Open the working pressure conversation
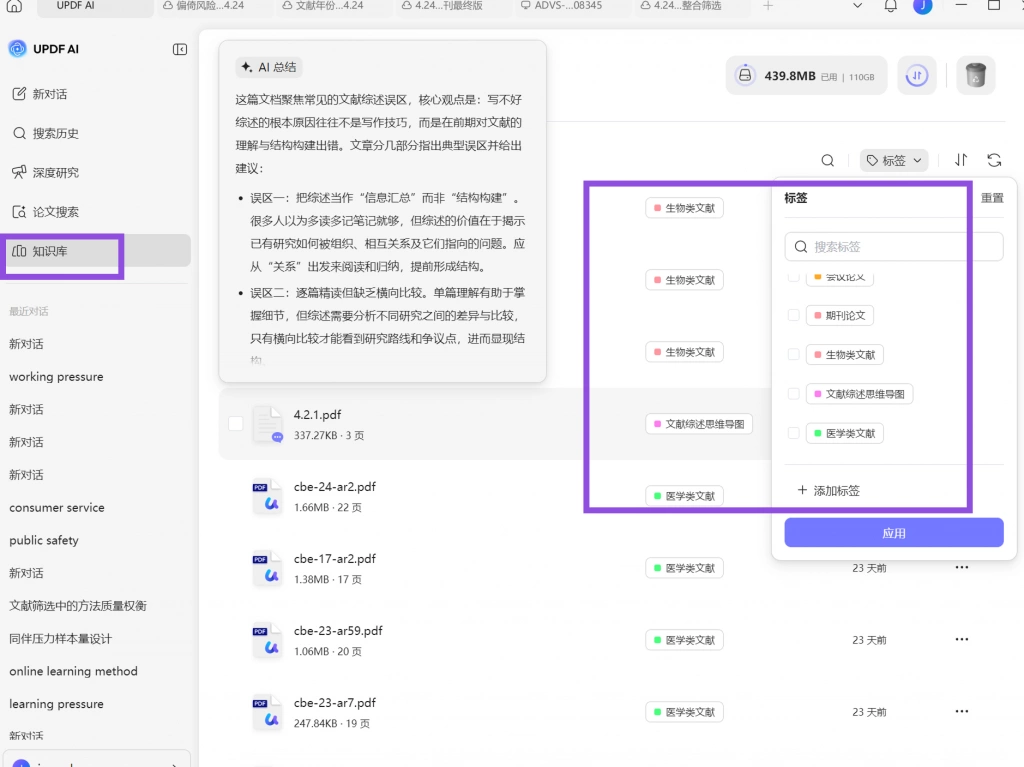Viewport: 1024px width, 767px height. click(x=56, y=377)
